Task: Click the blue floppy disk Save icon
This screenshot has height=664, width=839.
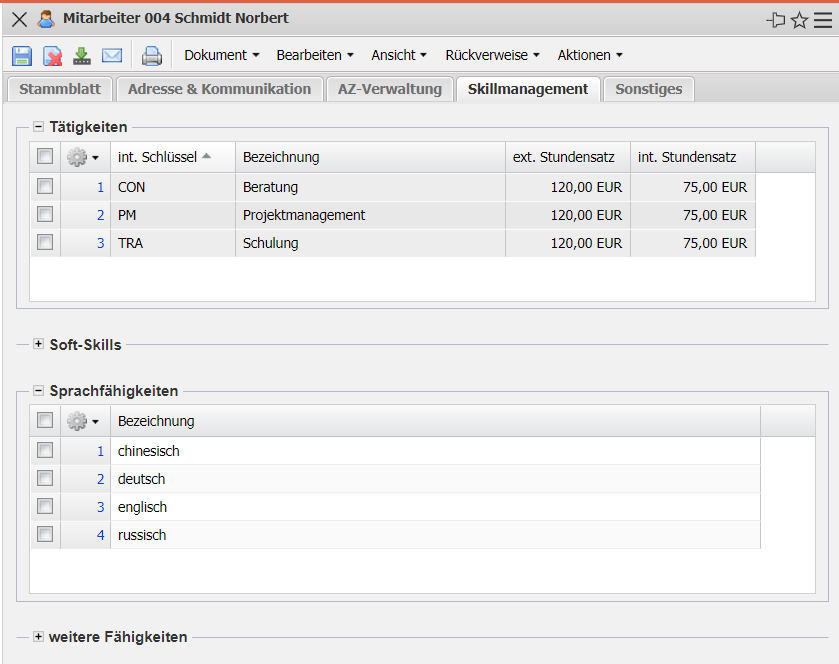Action: click(x=22, y=55)
